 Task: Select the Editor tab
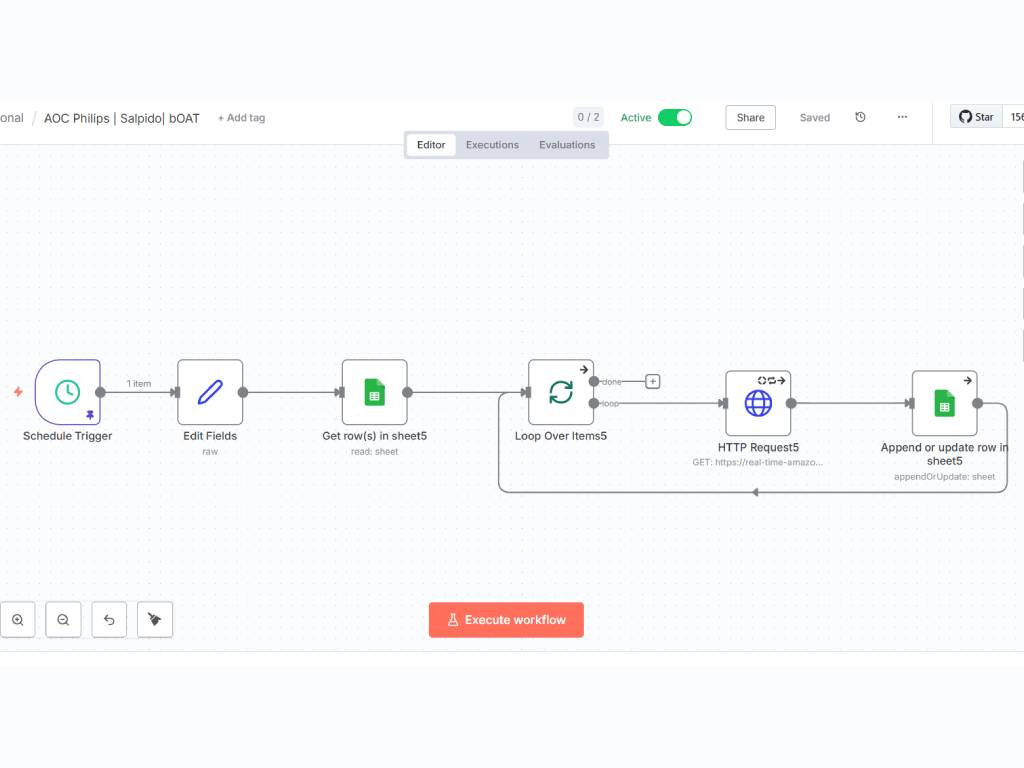(x=431, y=145)
